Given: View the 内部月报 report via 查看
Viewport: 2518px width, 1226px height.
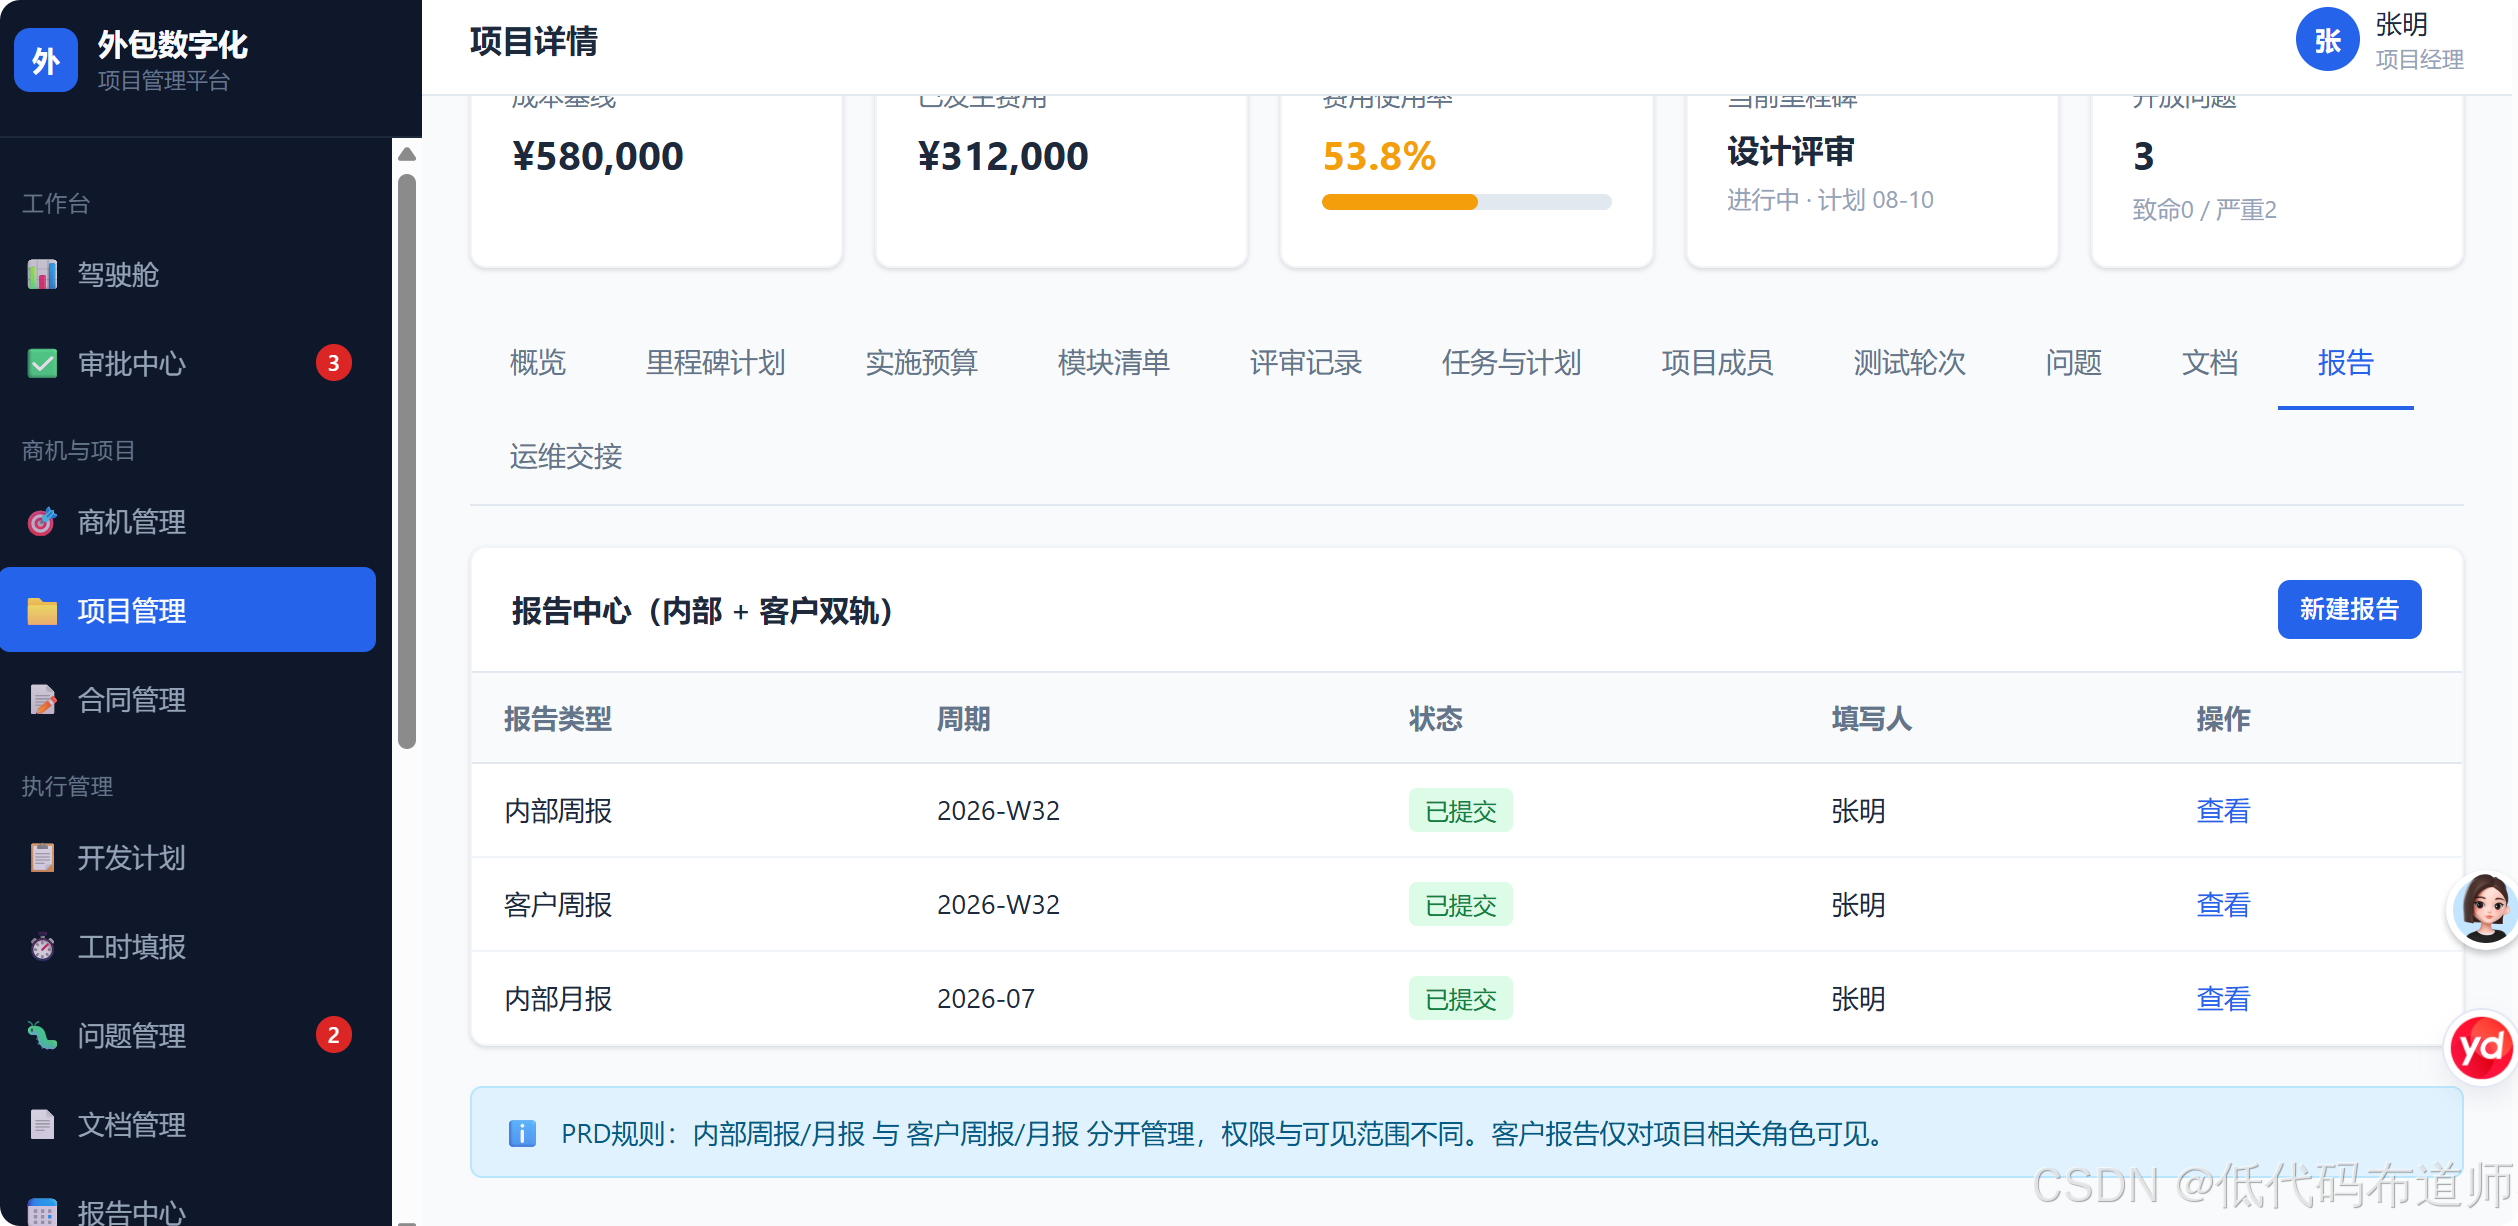Looking at the screenshot, I should (2223, 998).
